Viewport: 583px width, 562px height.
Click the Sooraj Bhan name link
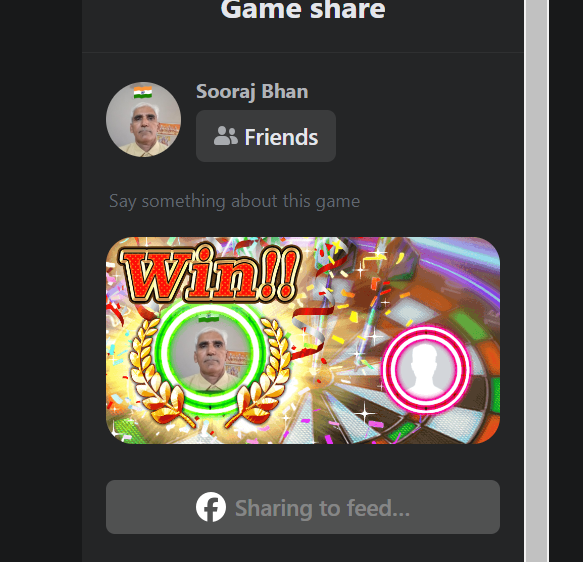[x=252, y=91]
